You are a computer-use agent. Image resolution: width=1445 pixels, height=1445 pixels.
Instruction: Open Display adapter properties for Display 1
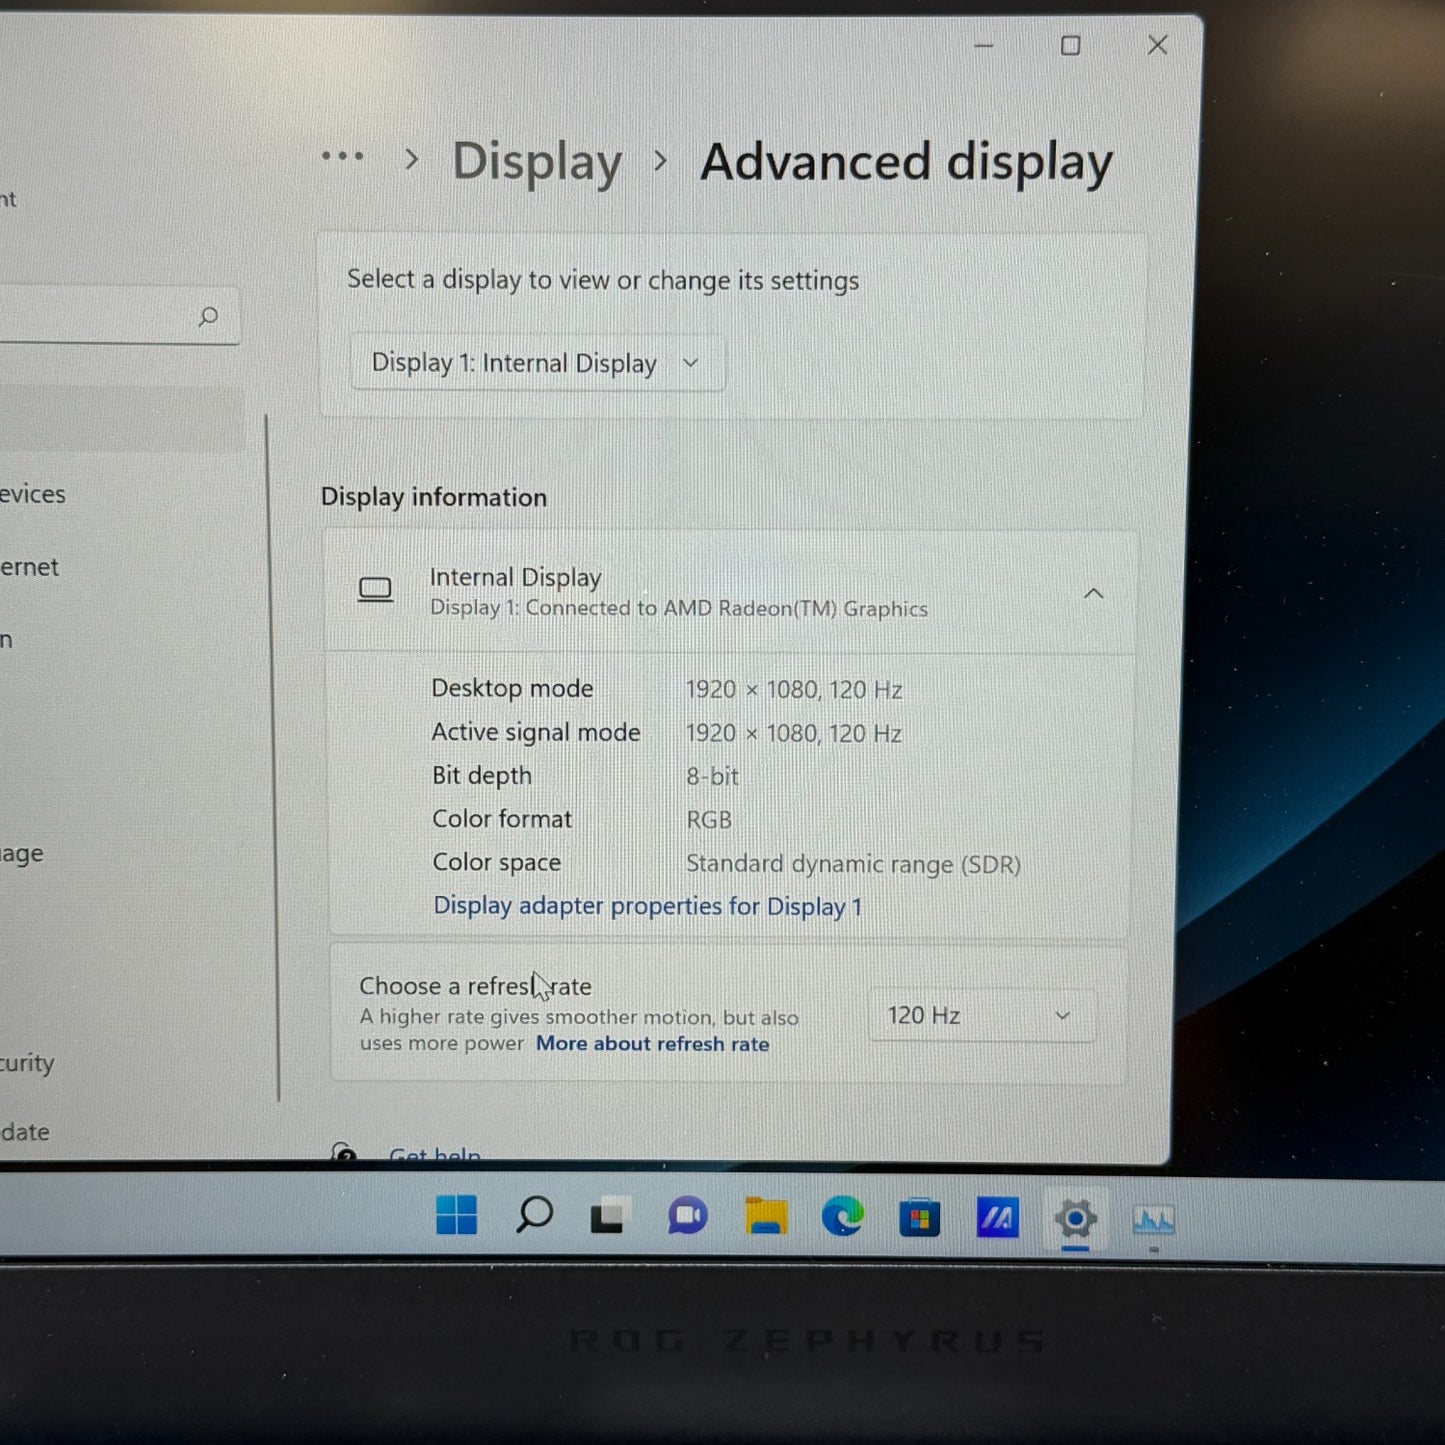pyautogui.click(x=648, y=906)
